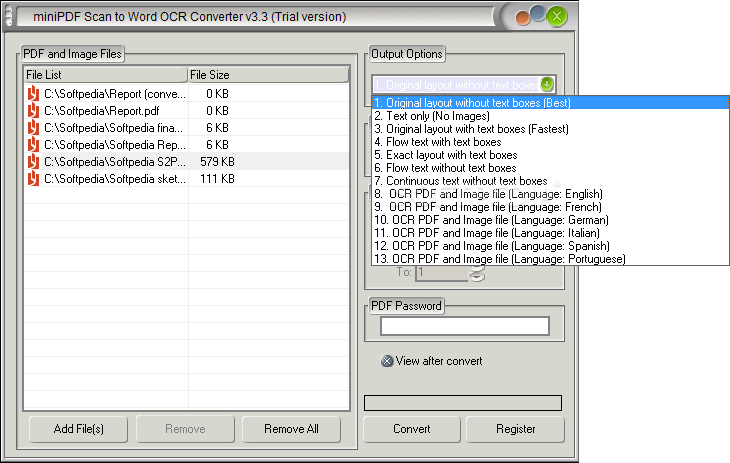Choose OCR with Language: German
This screenshot has width=730, height=463.
(550, 220)
